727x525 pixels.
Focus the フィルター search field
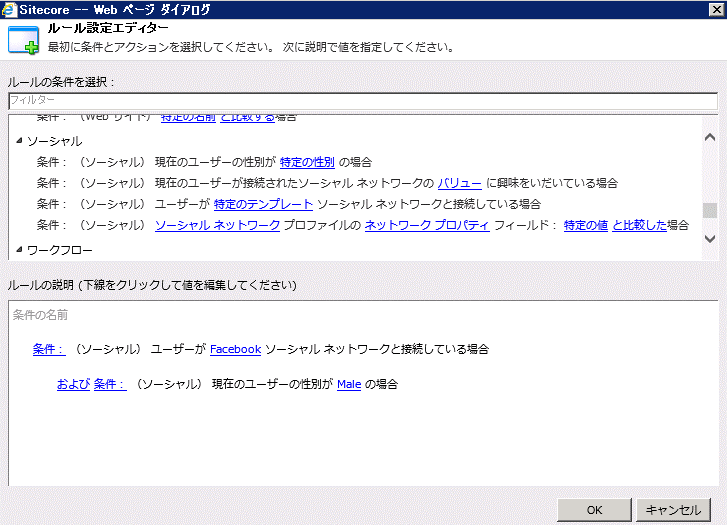pos(362,101)
